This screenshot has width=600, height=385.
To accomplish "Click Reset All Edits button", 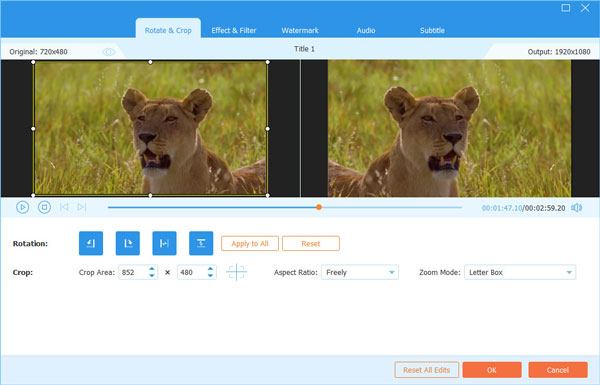I will [x=427, y=370].
